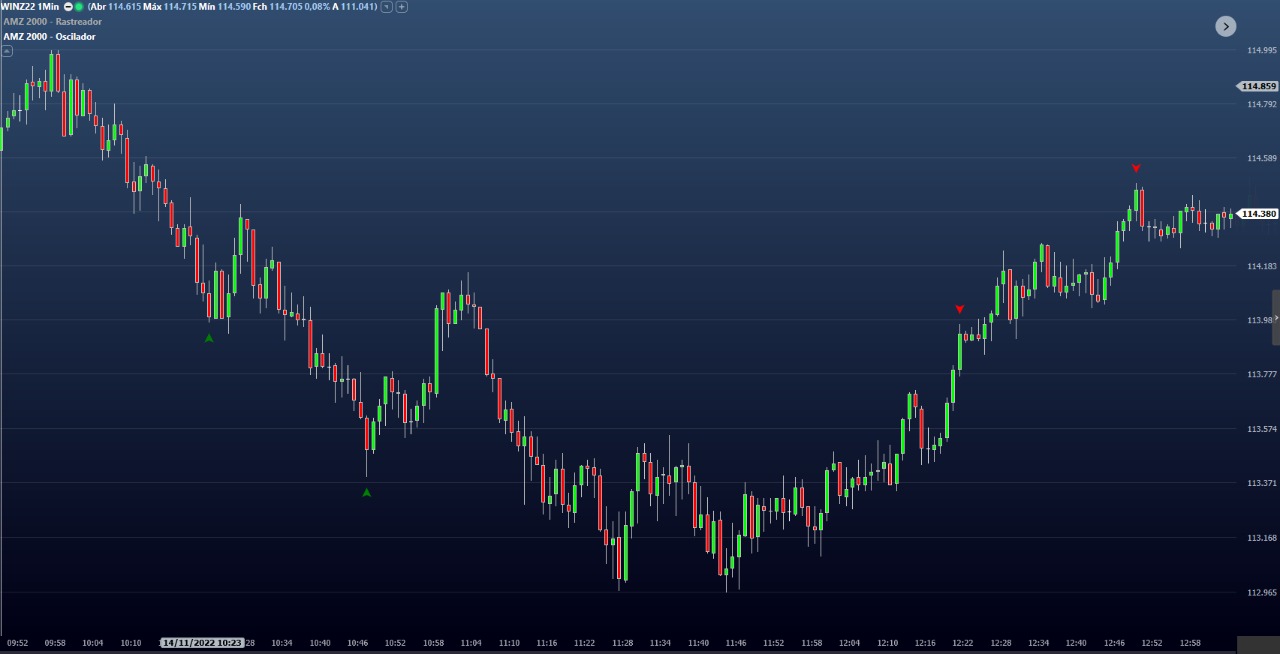The height and width of the screenshot is (654, 1280).
Task: Click the 114.859 price marker on the axis
Action: pos(1258,86)
